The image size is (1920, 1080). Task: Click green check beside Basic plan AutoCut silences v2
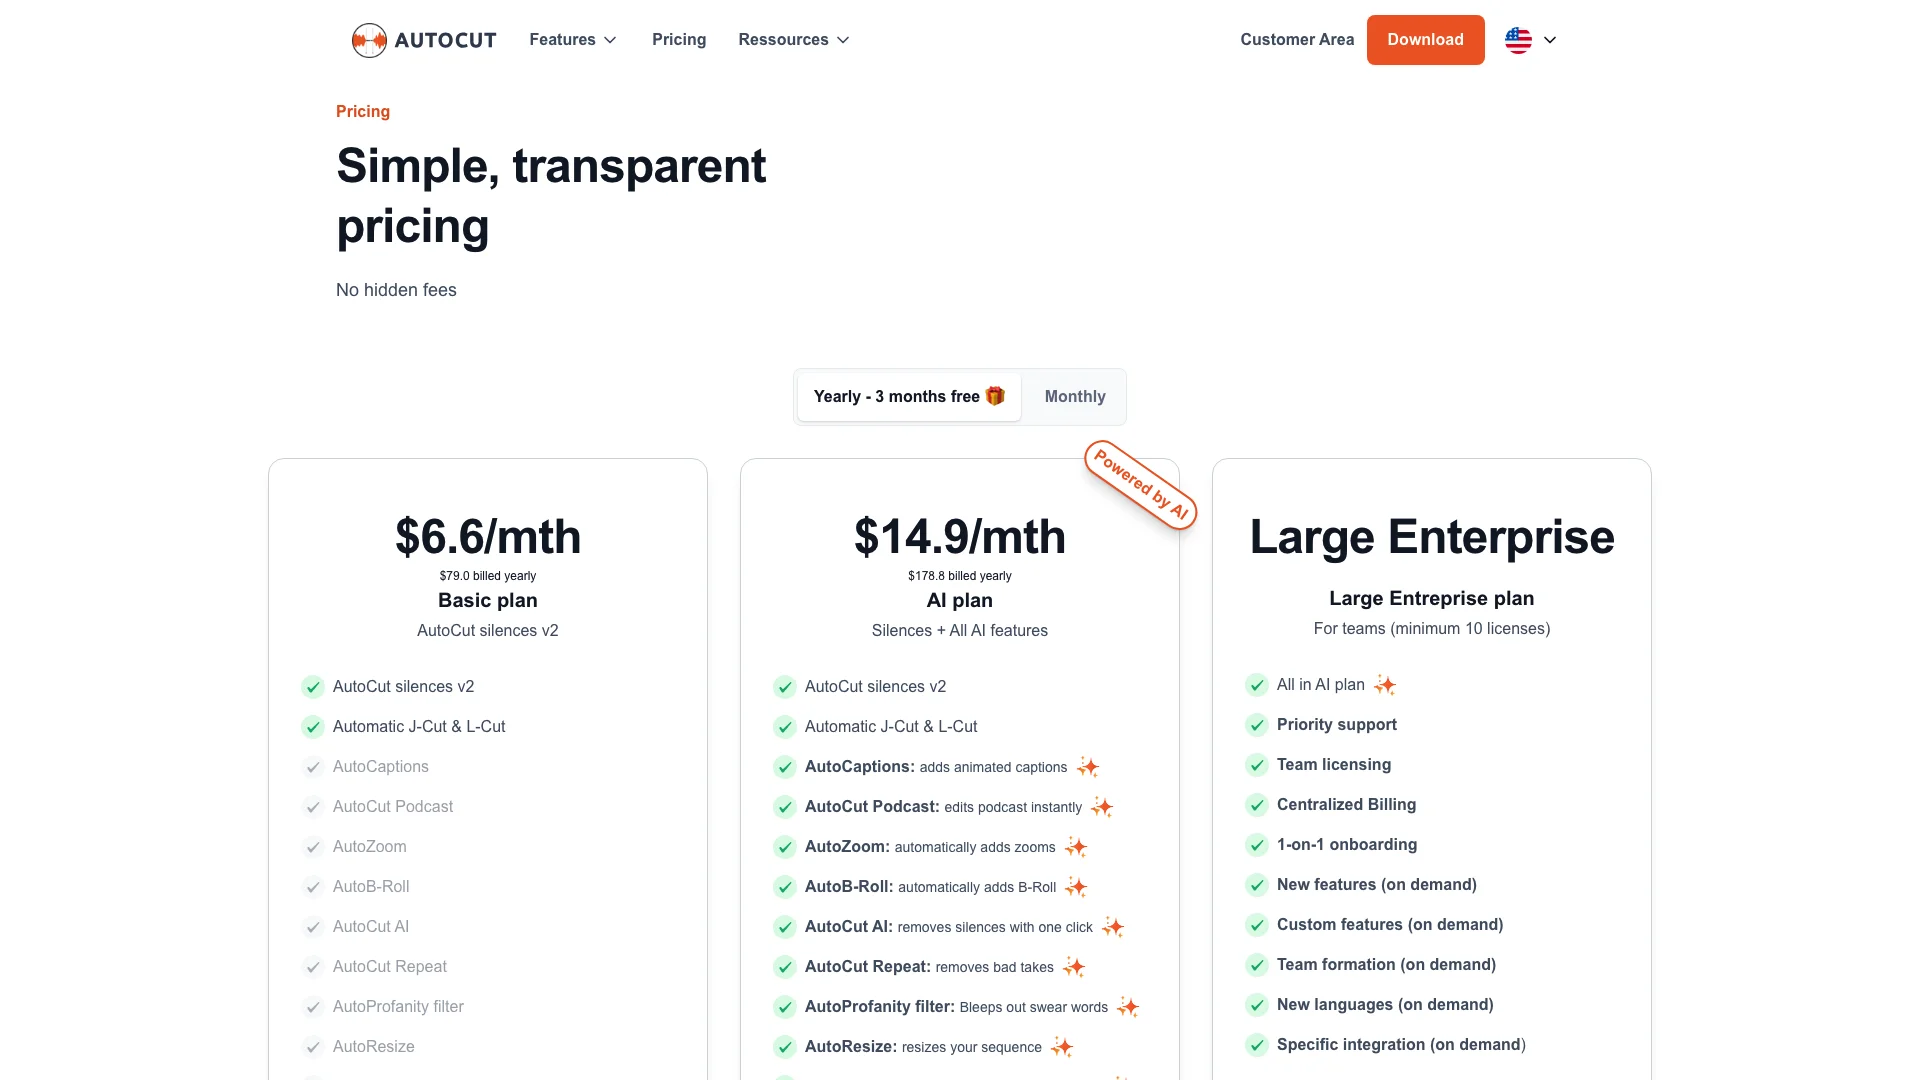[313, 687]
